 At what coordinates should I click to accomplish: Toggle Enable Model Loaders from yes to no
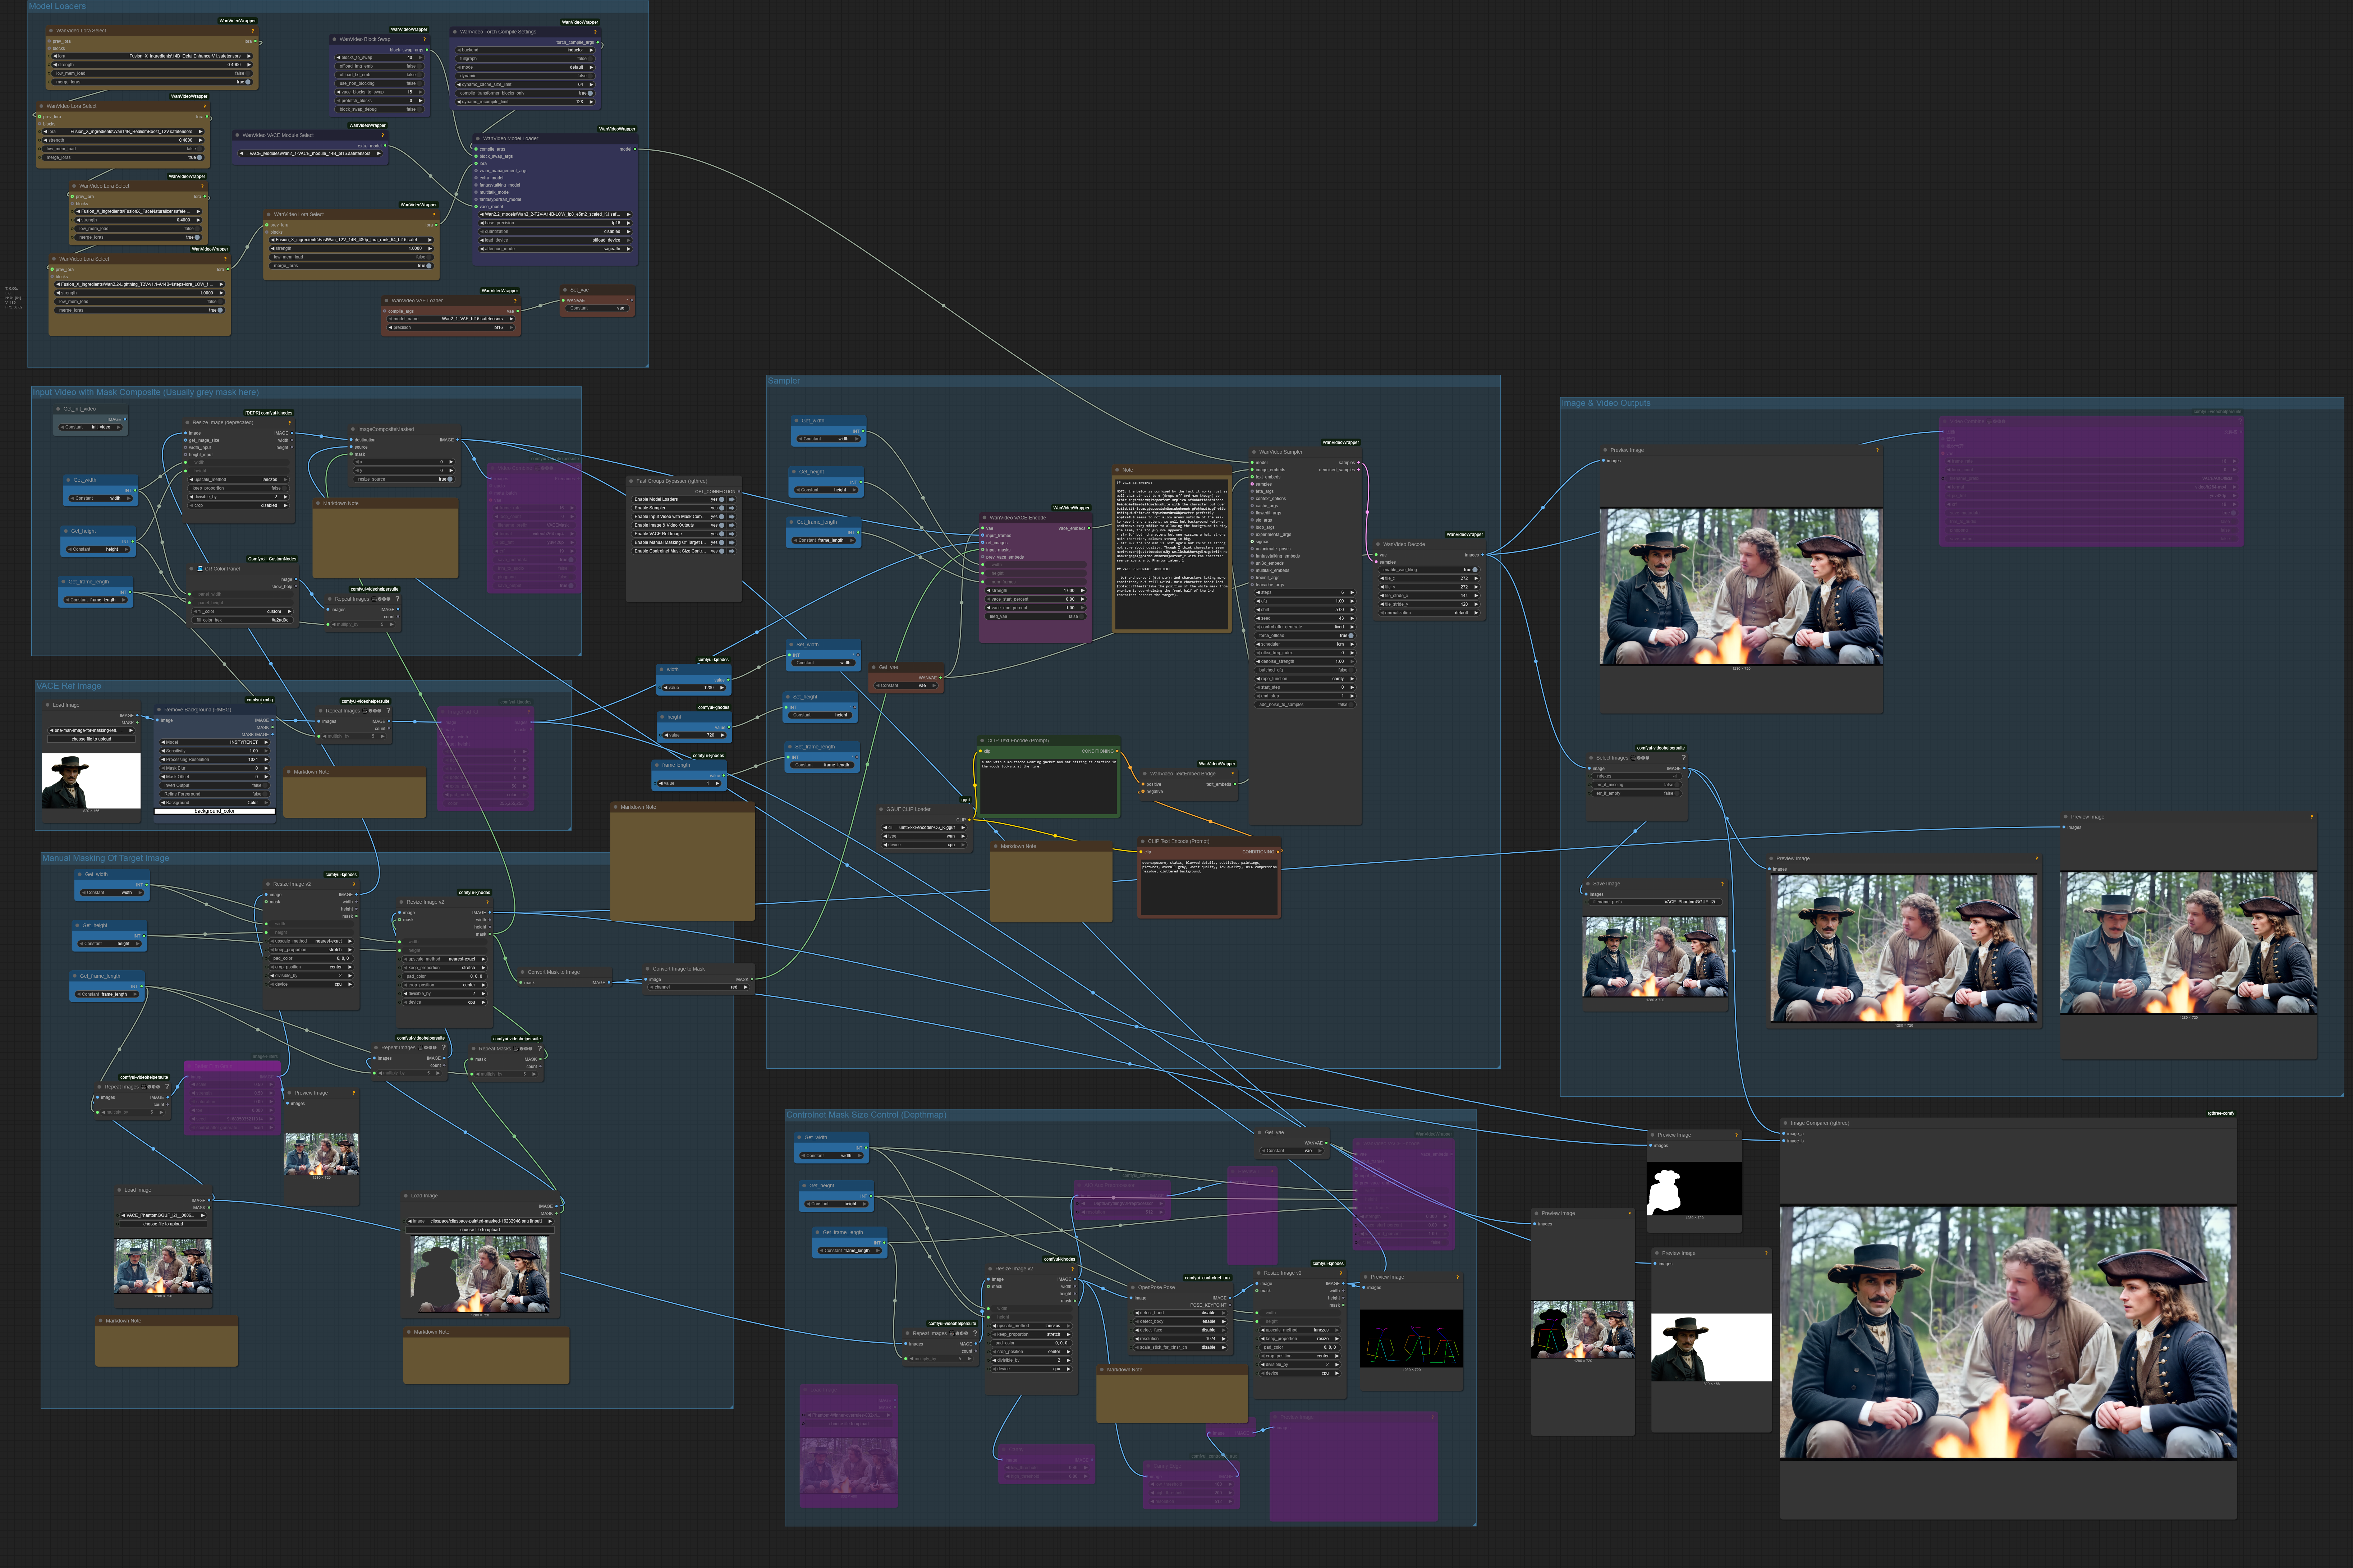pyautogui.click(x=722, y=499)
